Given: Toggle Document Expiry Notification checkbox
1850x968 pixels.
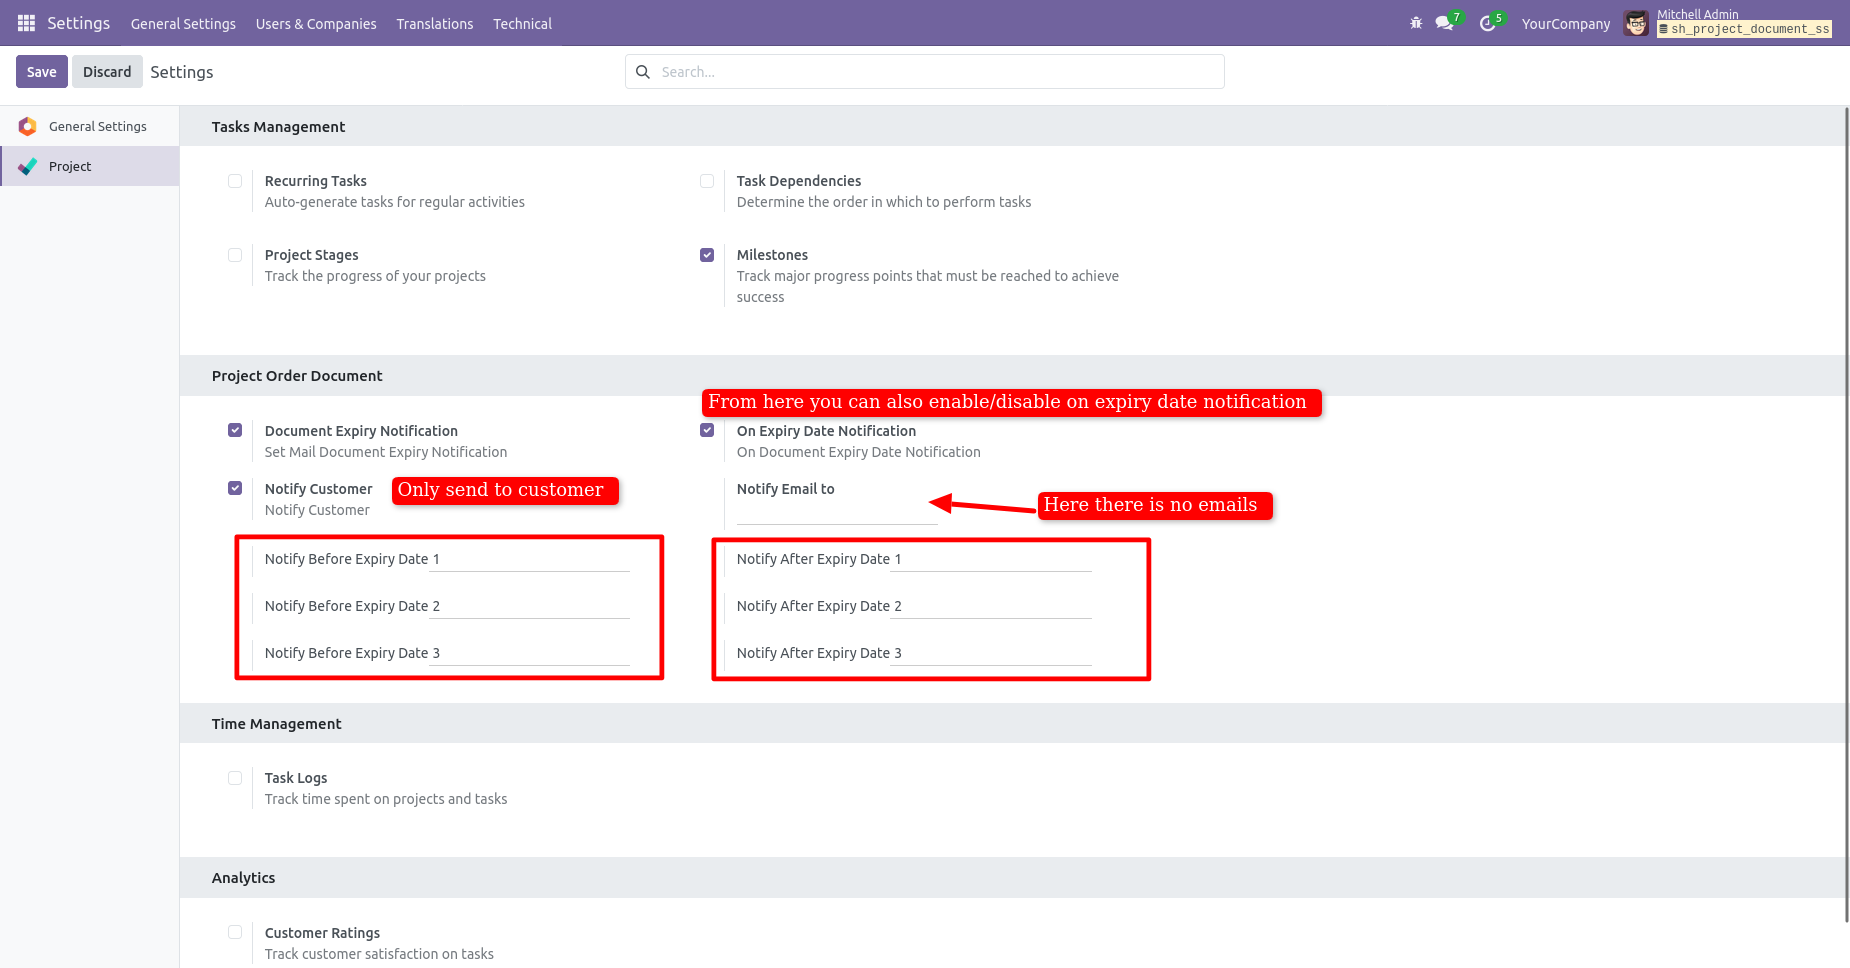Looking at the screenshot, I should point(235,430).
